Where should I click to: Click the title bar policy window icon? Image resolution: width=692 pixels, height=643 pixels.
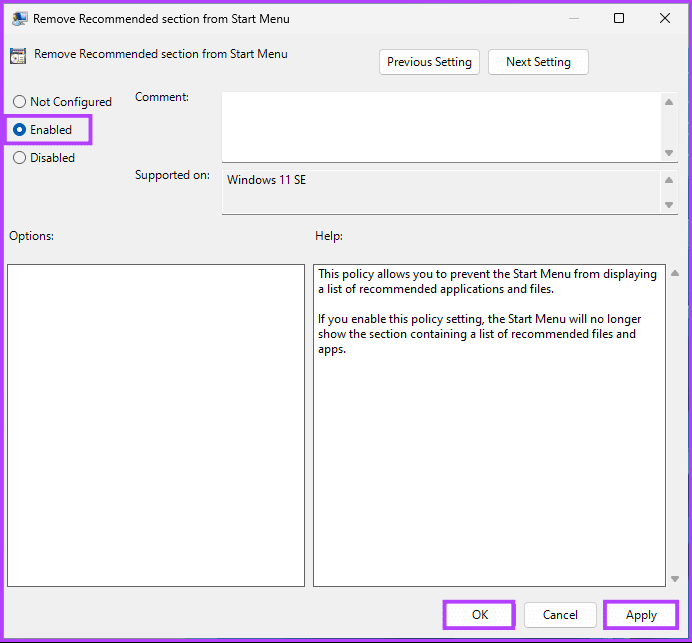point(19,19)
